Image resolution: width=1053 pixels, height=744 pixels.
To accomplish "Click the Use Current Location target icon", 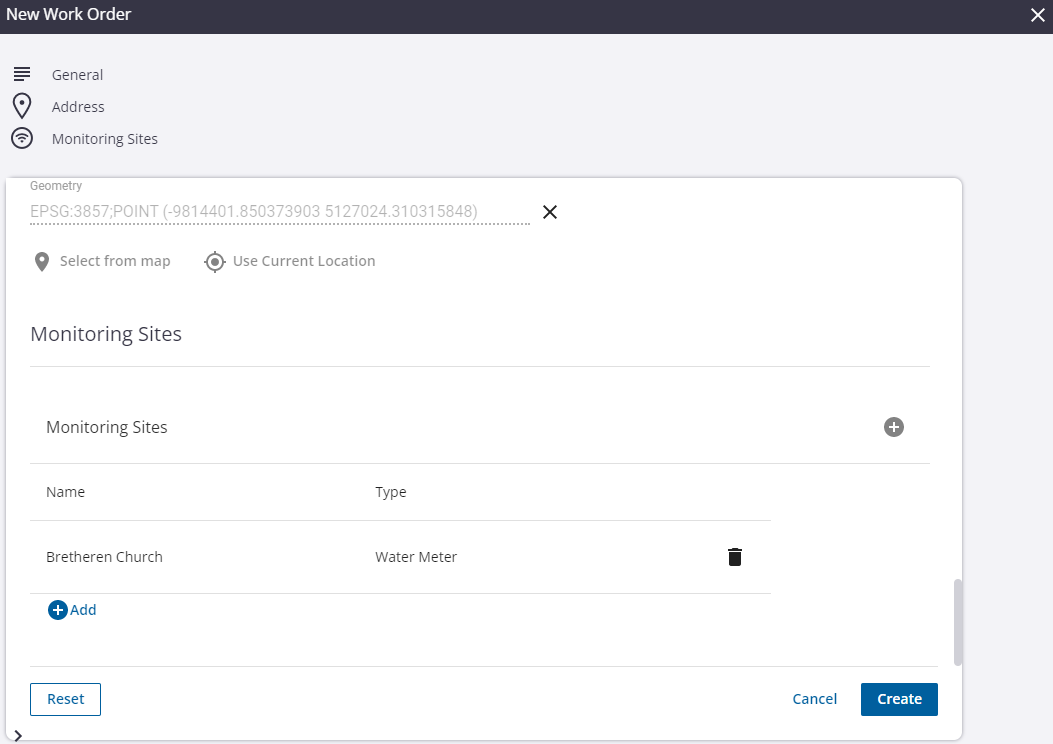I will (x=215, y=261).
